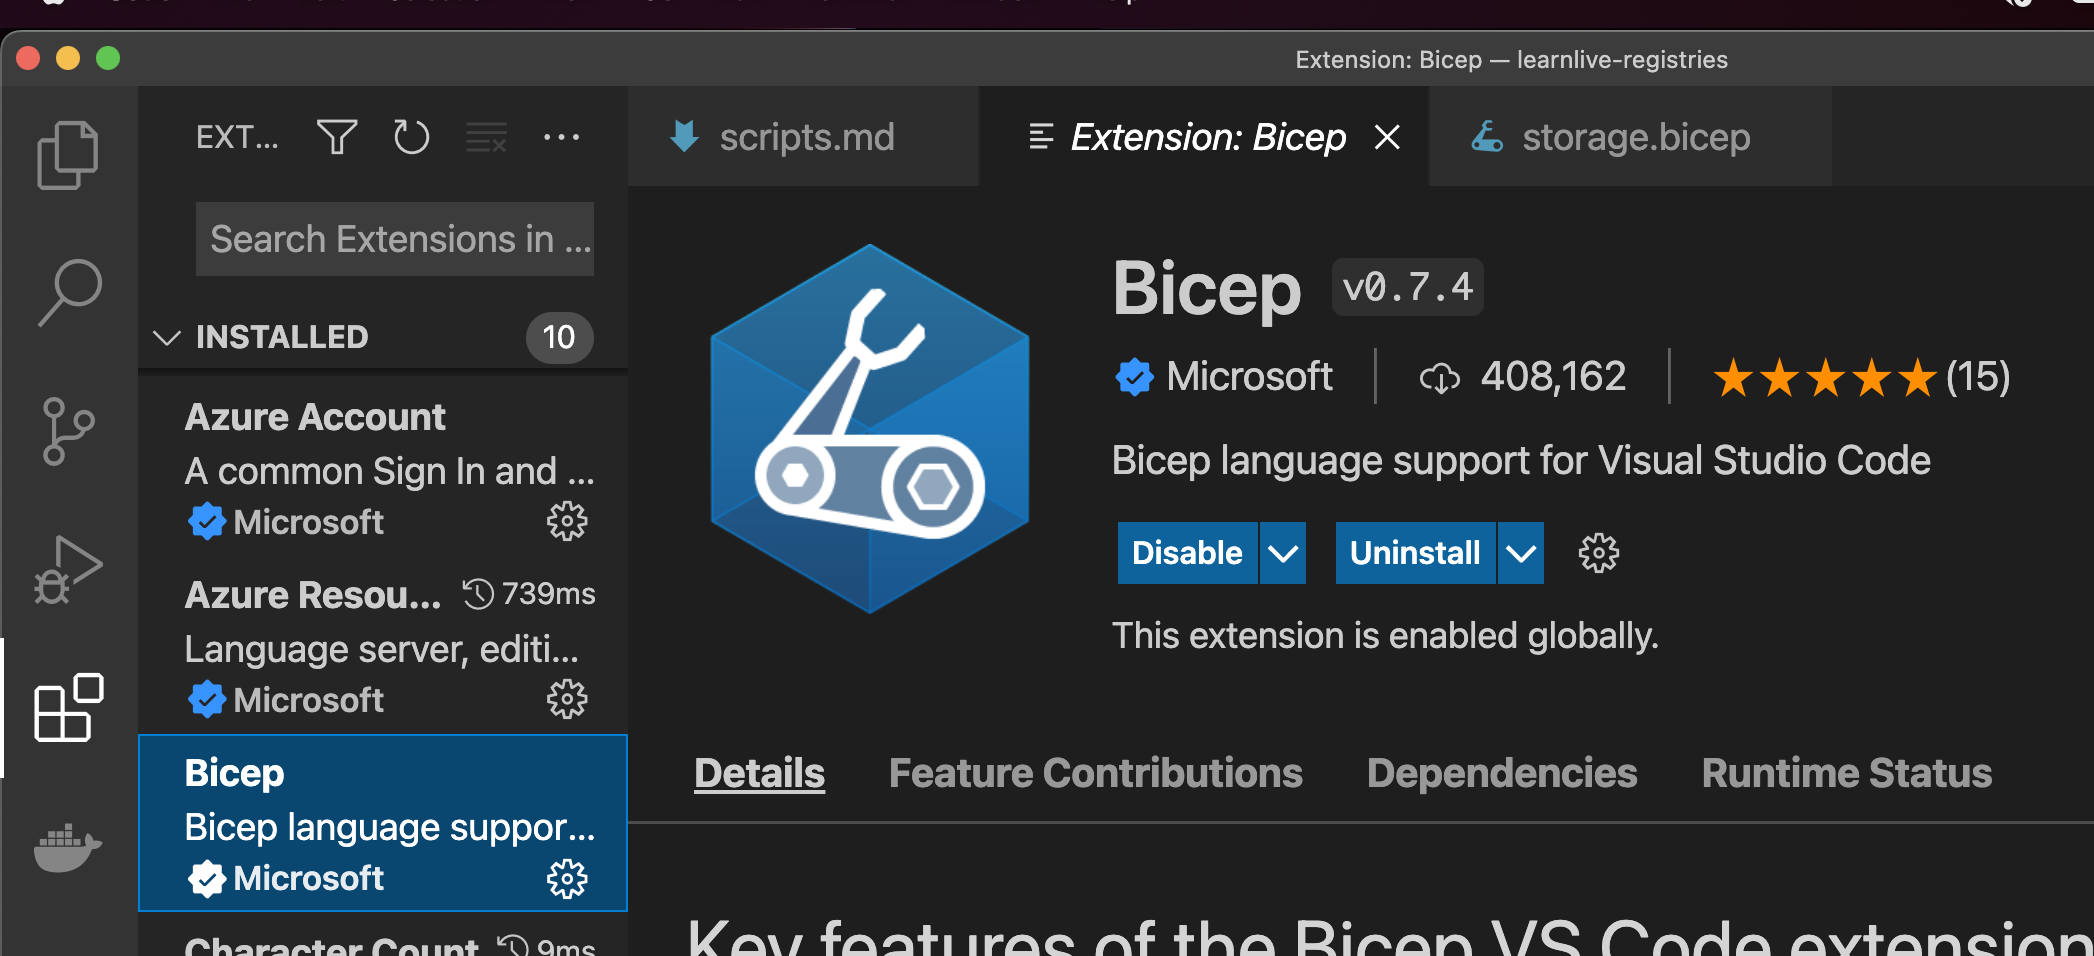This screenshot has height=956, width=2094.
Task: Open gear settings for Azure Account extension
Action: coord(567,521)
